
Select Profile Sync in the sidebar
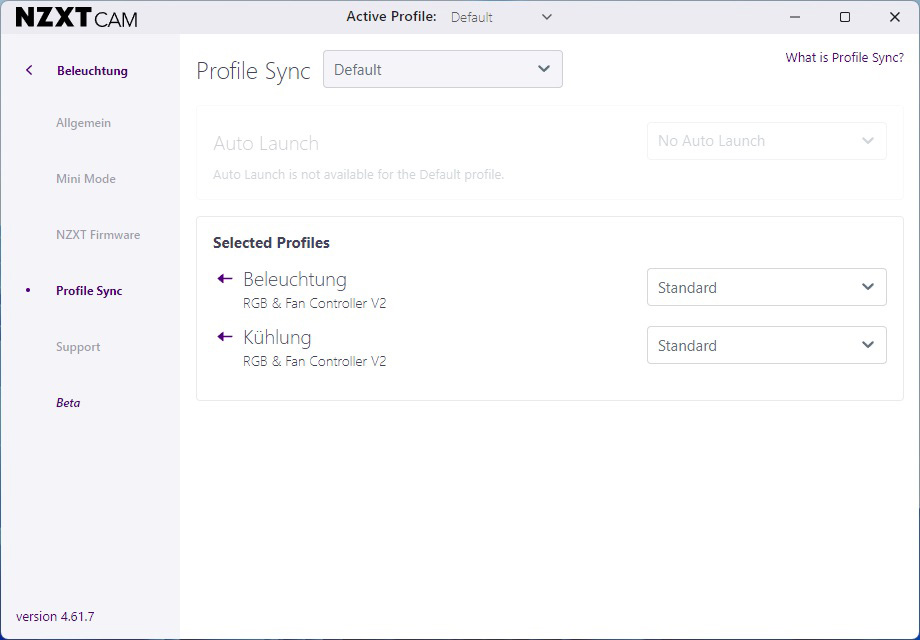pos(89,291)
